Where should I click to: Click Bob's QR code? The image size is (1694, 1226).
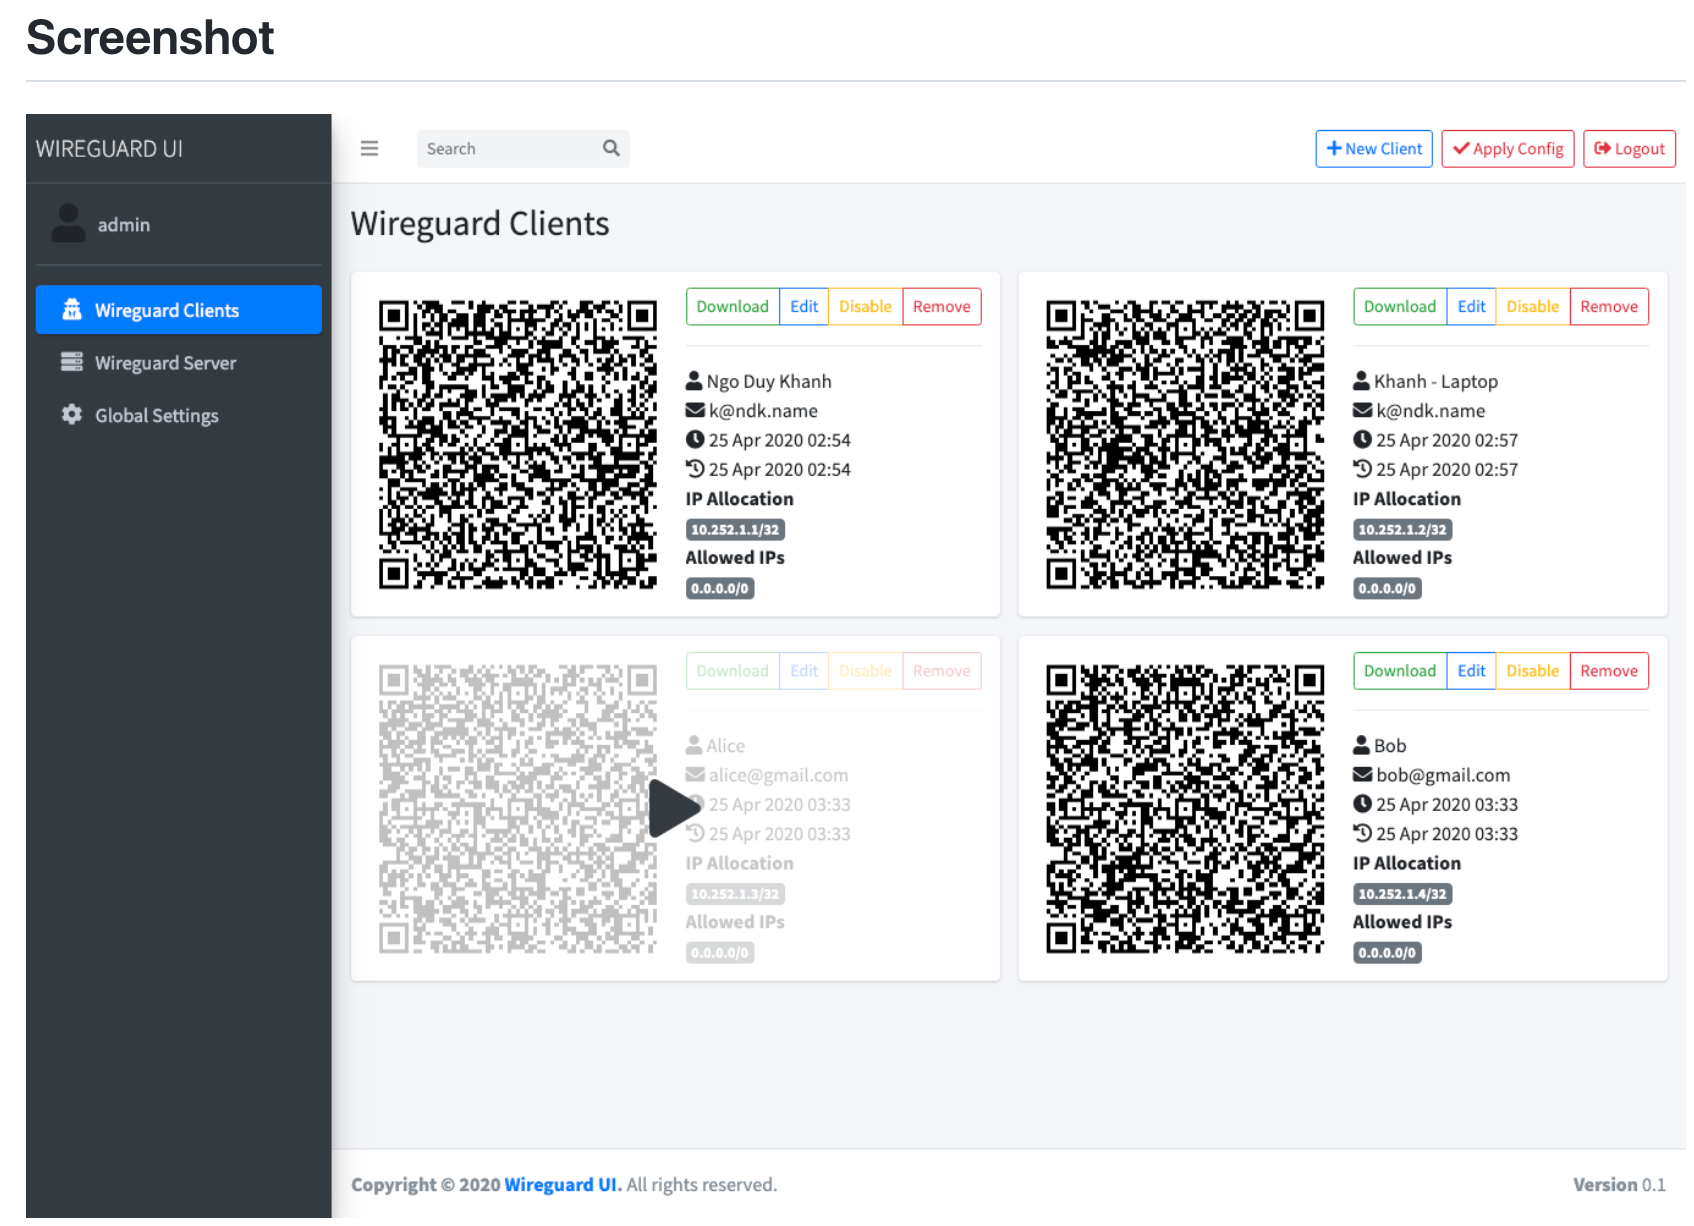click(1185, 808)
